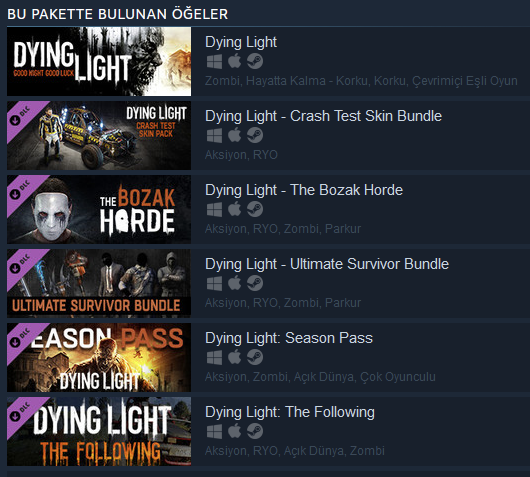Click the Apple icon under The Following
This screenshot has height=477, width=530.
[235, 432]
